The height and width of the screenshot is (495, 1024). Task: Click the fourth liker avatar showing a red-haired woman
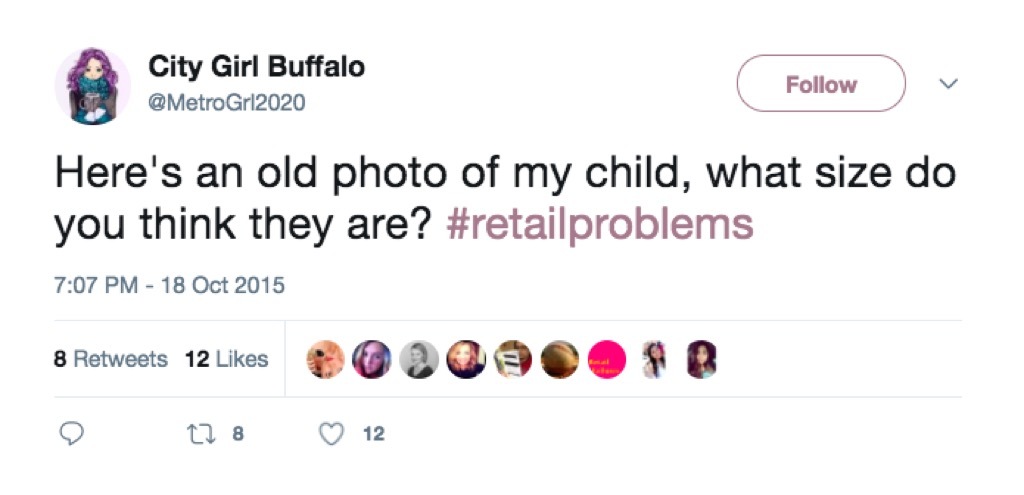click(466, 359)
